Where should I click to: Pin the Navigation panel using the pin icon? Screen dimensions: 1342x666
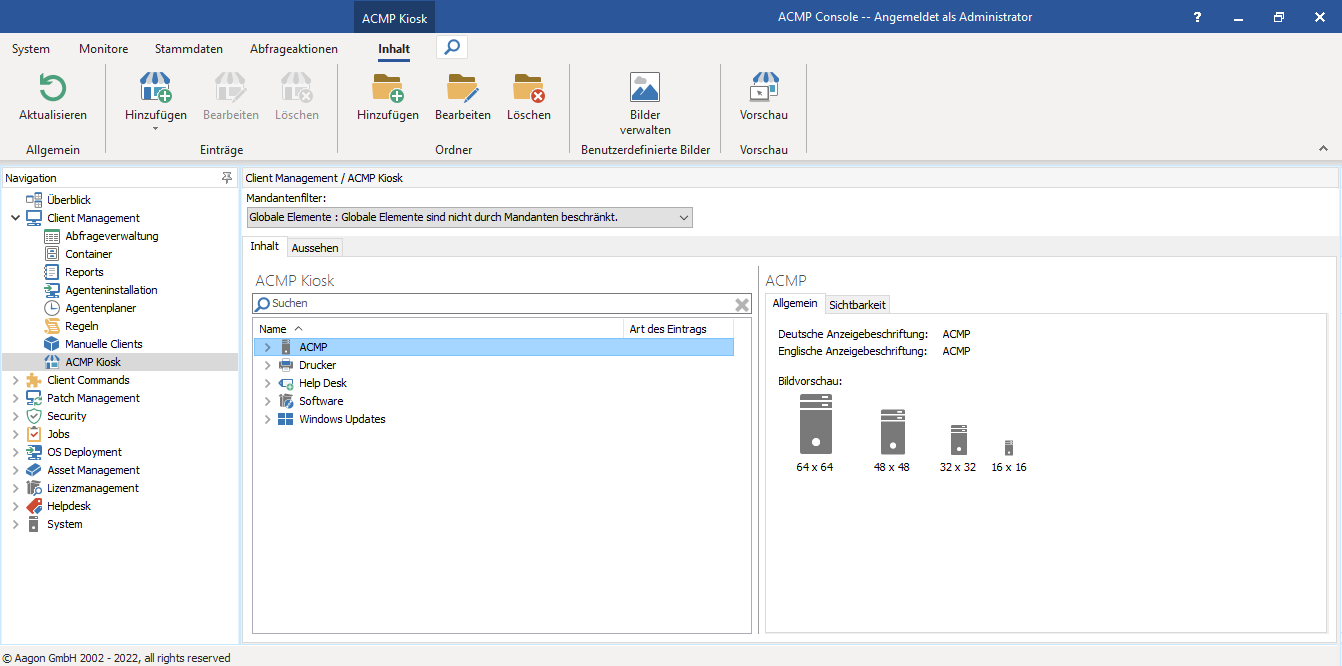coord(228,177)
